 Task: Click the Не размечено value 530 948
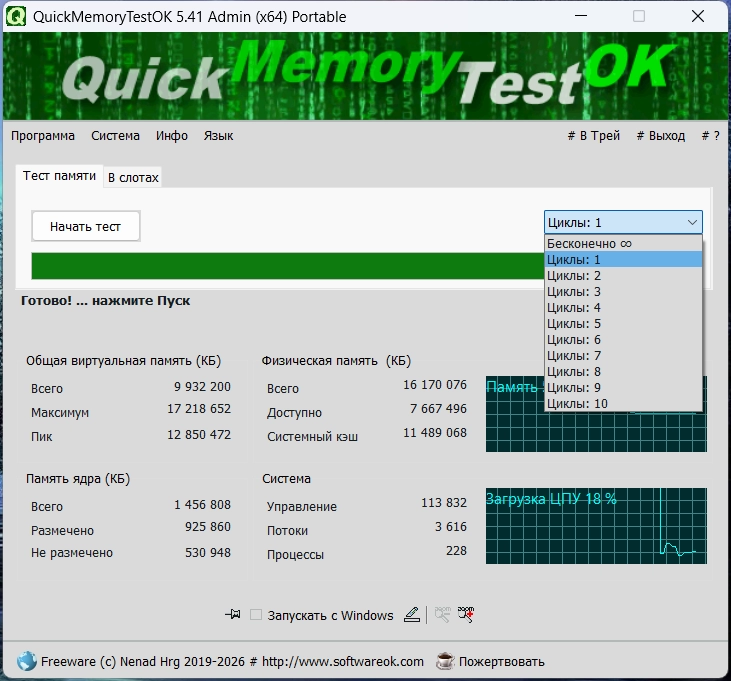208,552
